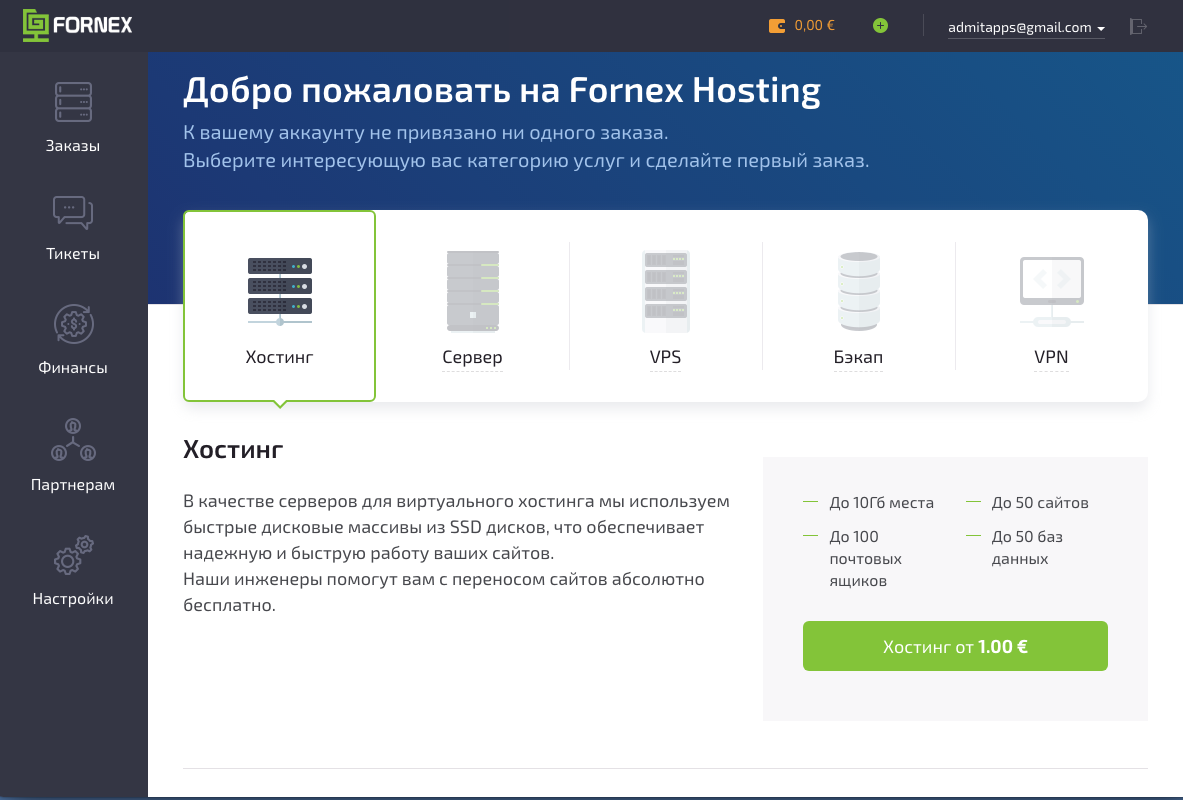Viewport: 1183px width, 800px height.
Task: Select the VPS category card
Action: coord(665,305)
